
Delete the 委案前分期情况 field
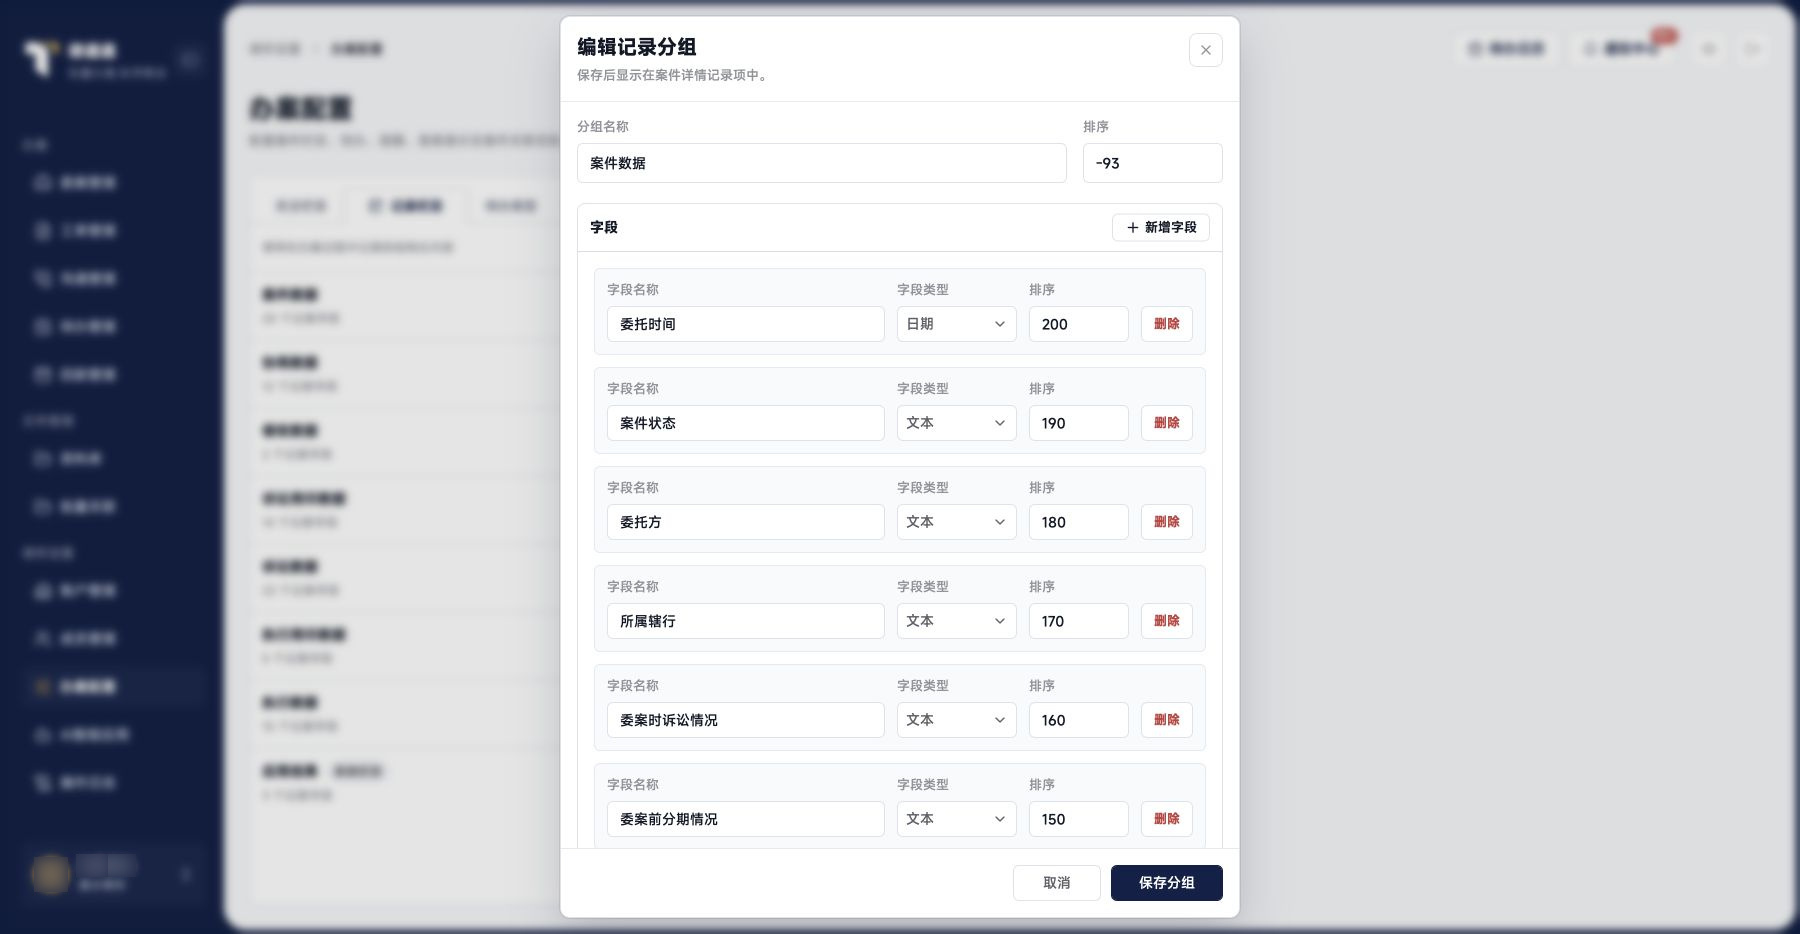tap(1166, 819)
